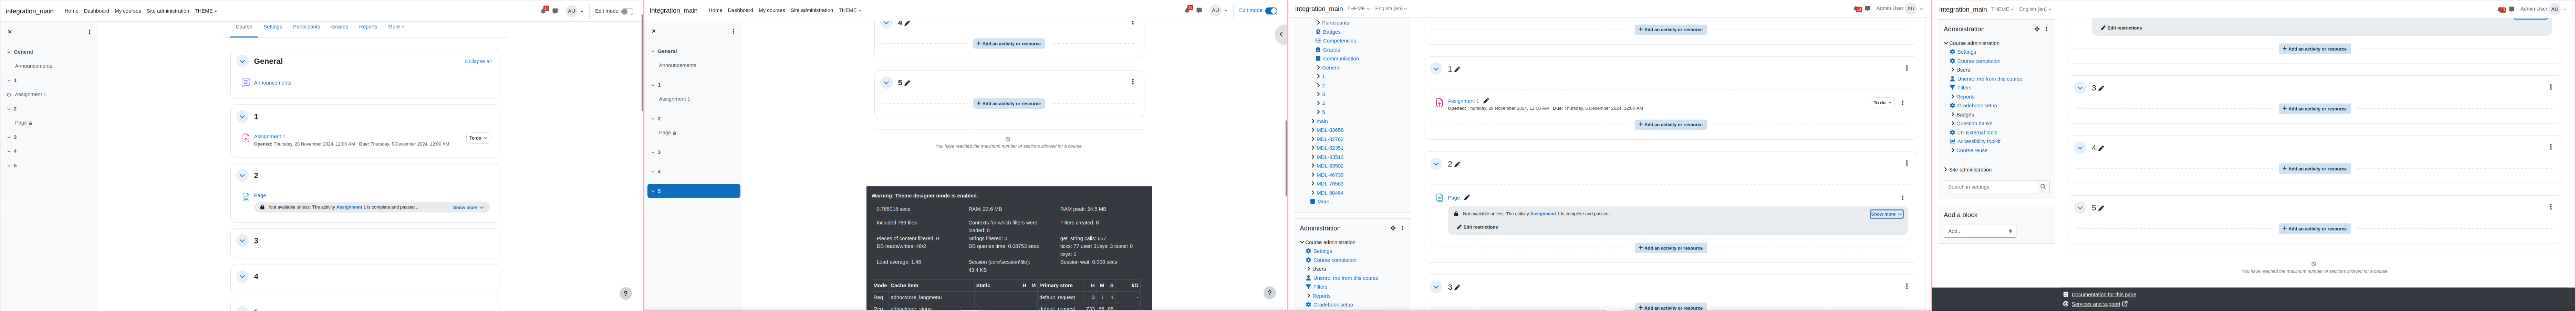2576x311 pixels.
Task: Close course index in window with Course tab
Action: click(x=10, y=32)
